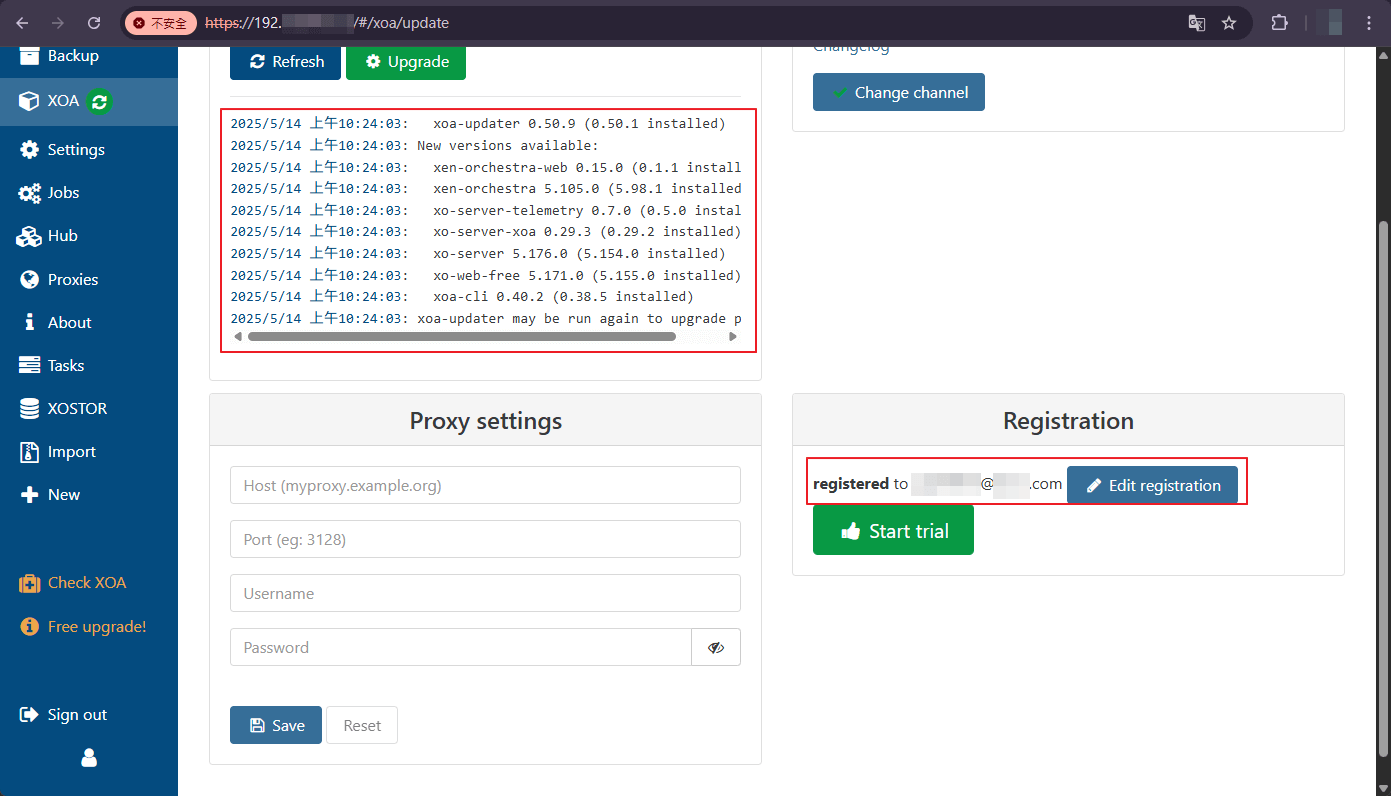Toggle password visibility eye icon
The height and width of the screenshot is (796, 1391).
(x=716, y=647)
